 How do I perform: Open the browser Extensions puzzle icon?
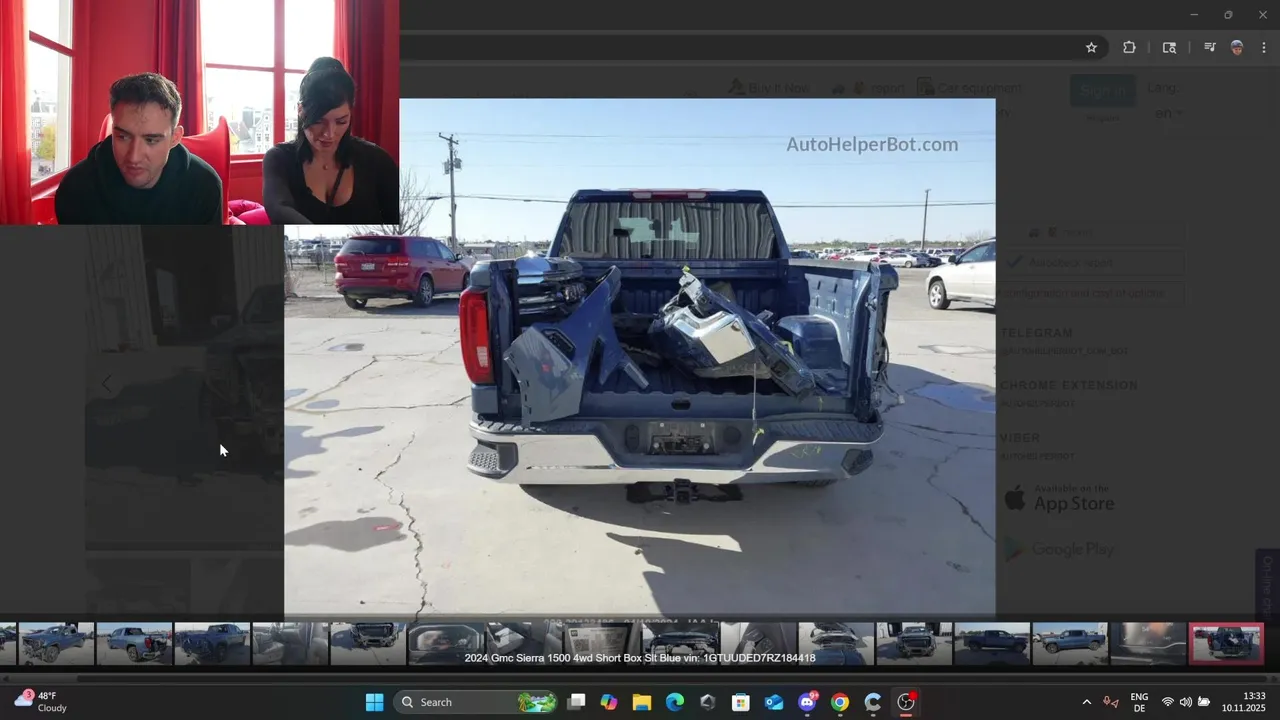1129,47
